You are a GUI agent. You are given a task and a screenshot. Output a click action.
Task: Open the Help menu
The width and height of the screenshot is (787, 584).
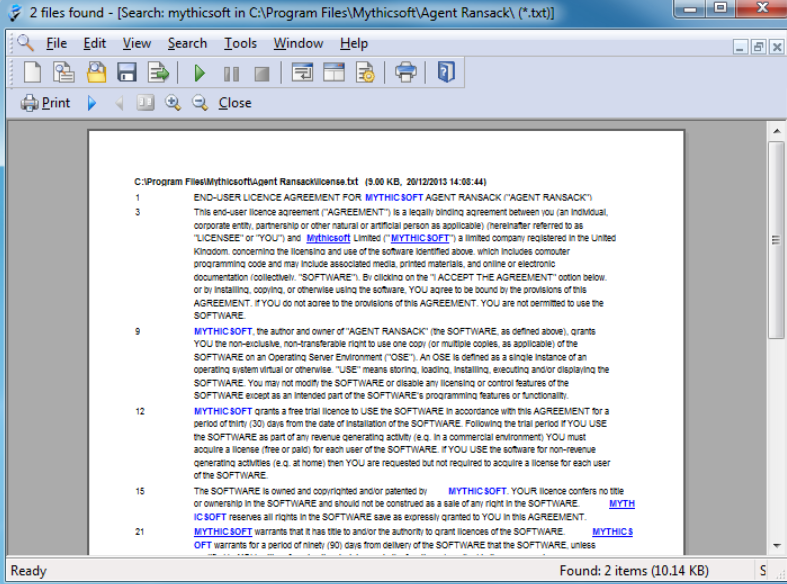pos(354,44)
